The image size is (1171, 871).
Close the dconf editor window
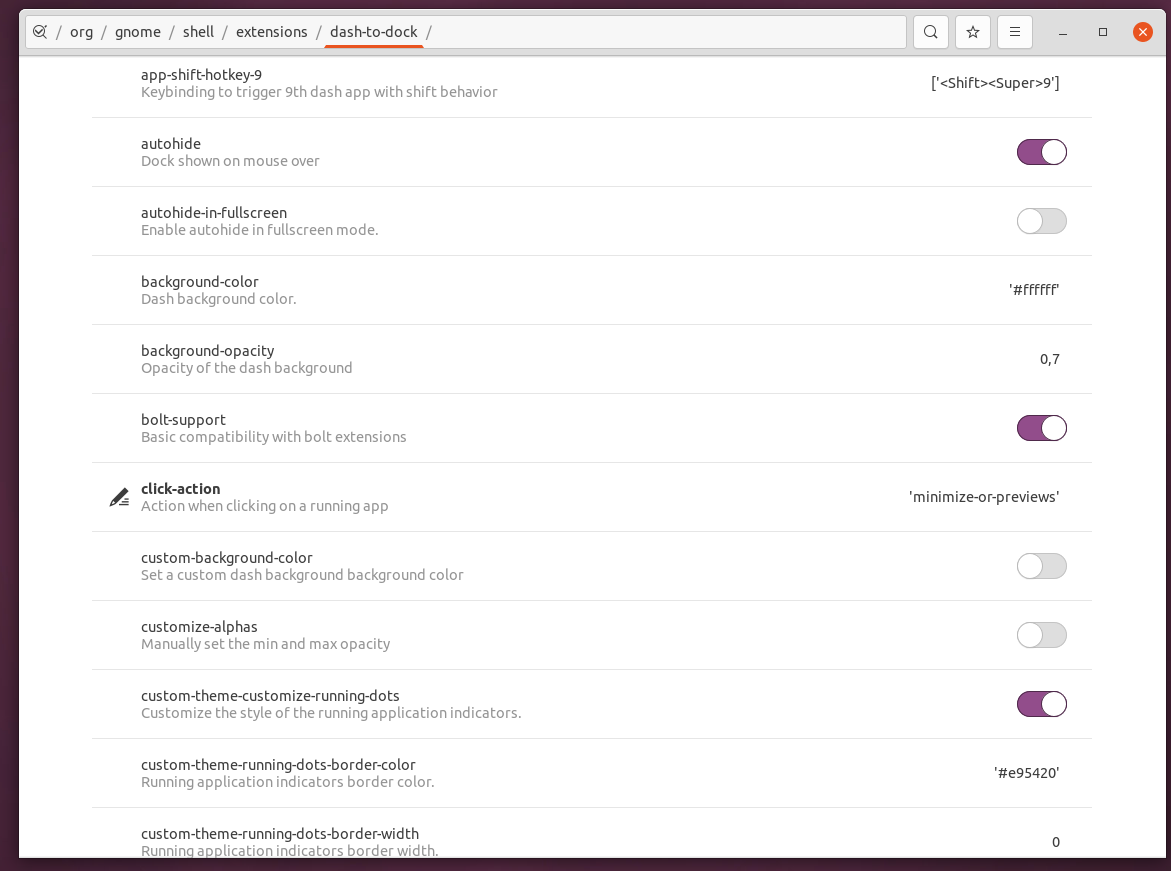1143,32
